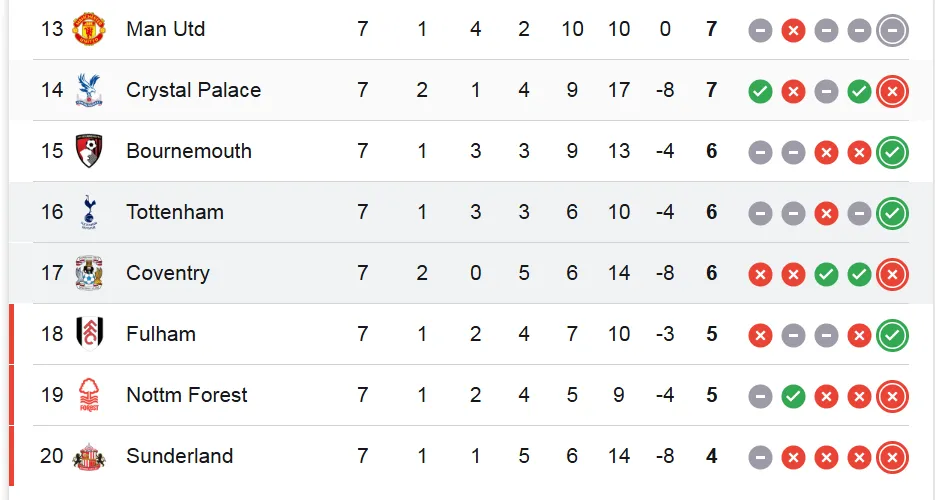Screen dimensions: 935x500
Task: Open Tottenham's latest win result icon
Action: (x=892, y=213)
